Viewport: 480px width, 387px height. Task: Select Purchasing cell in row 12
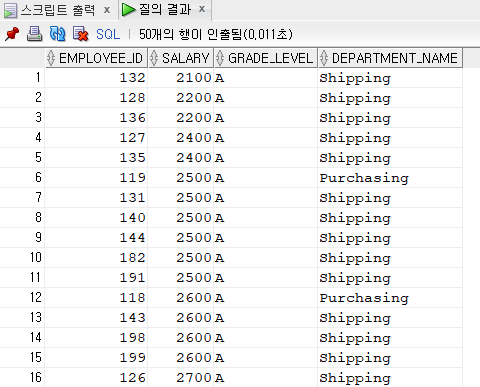(x=390, y=298)
